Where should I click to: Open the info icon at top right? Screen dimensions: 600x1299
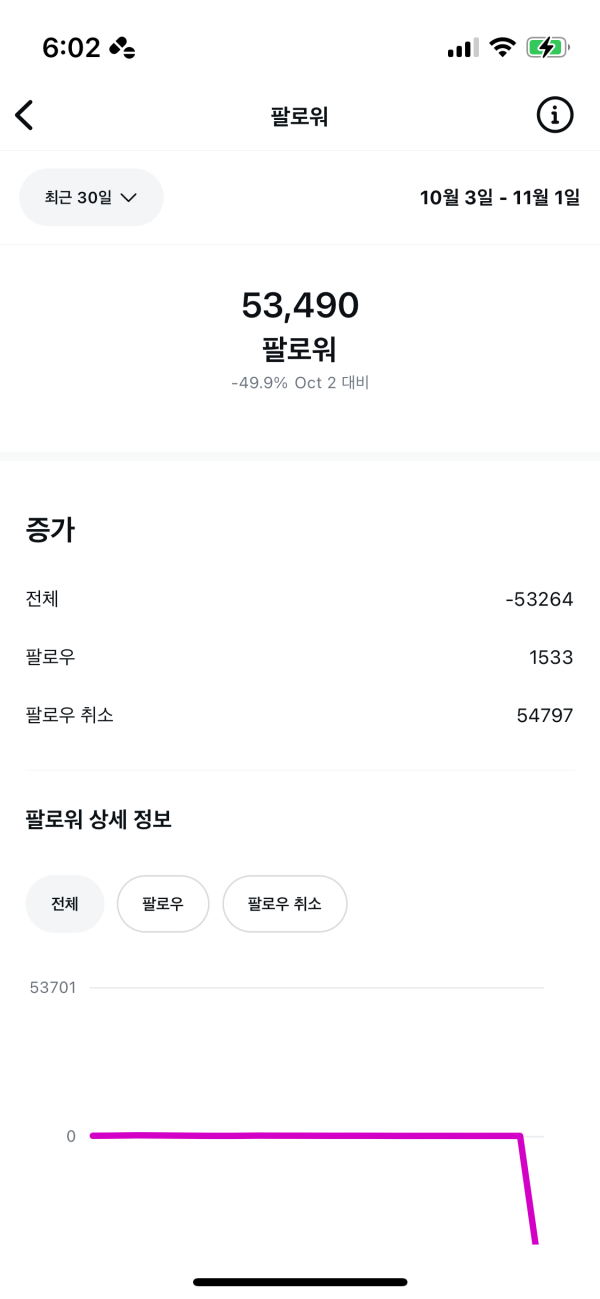click(x=555, y=116)
